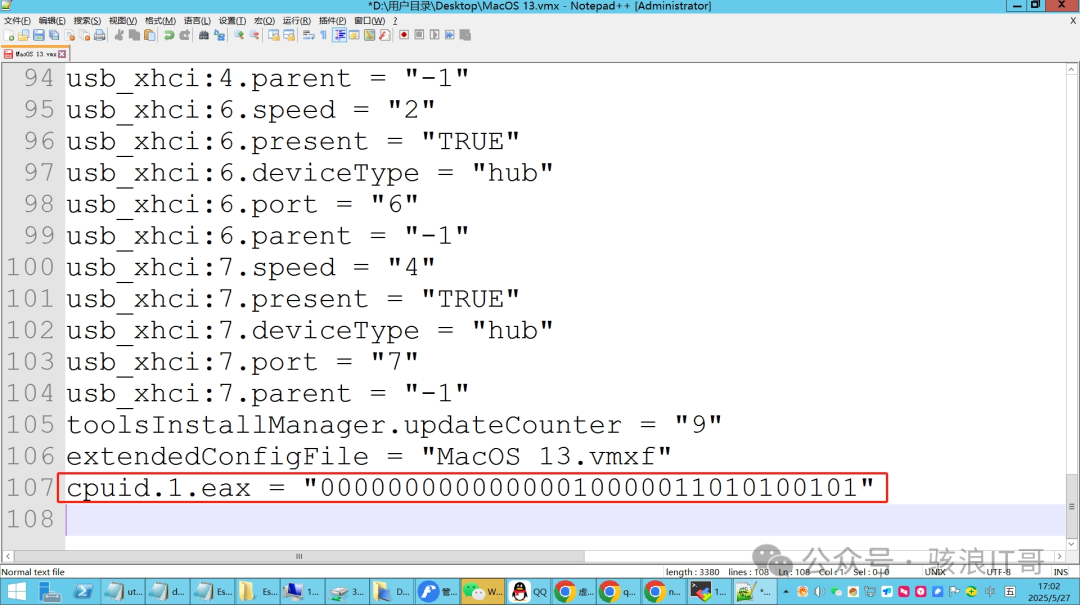Open the 运行(R) menu
The image size is (1080, 605).
296,21
